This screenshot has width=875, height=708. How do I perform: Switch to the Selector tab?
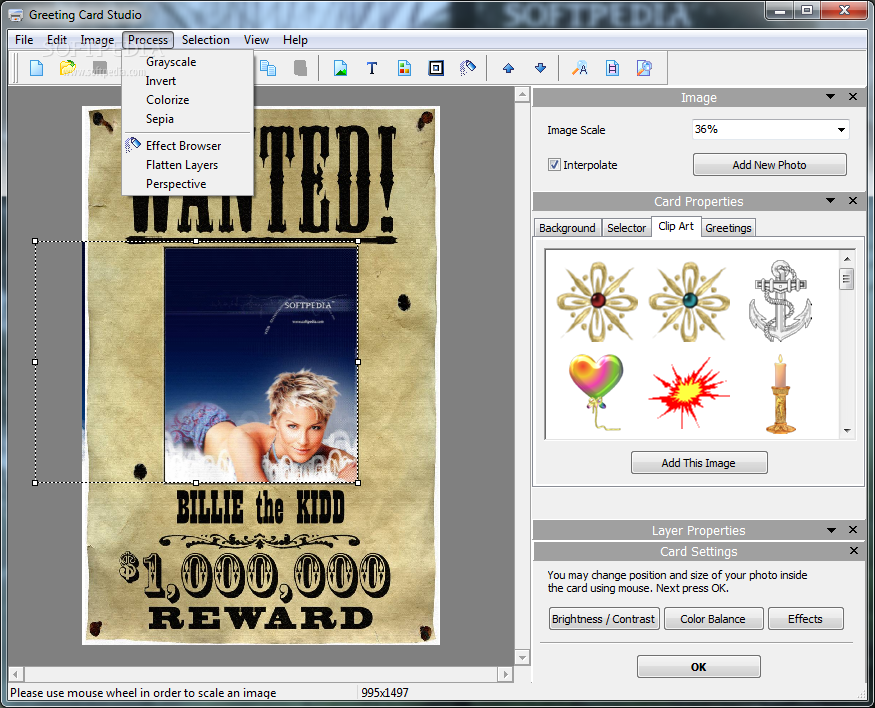[626, 228]
